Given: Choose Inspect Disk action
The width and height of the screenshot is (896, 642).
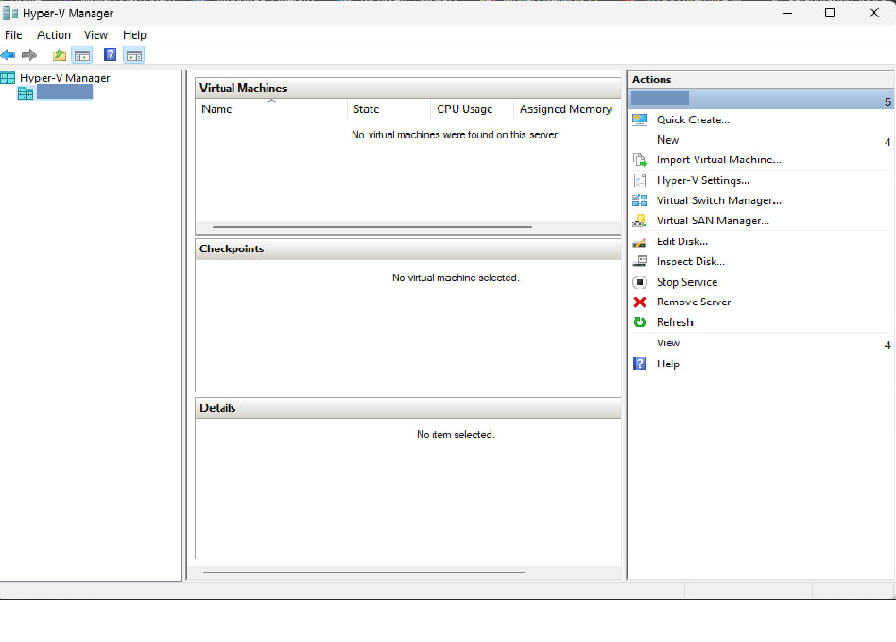Looking at the screenshot, I should point(690,262).
